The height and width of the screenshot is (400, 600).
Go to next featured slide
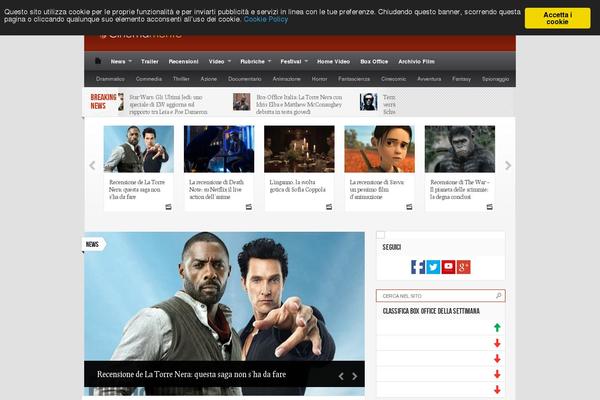pyautogui.click(x=355, y=376)
